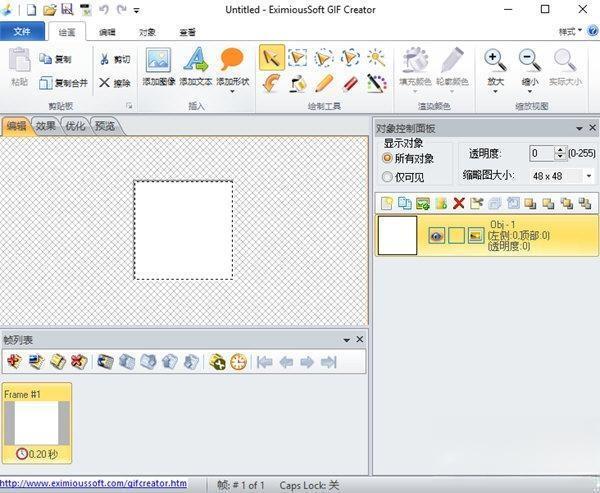600x493 pixels.
Task: Open the 添加形状 dropdown arrow
Action: tap(232, 91)
